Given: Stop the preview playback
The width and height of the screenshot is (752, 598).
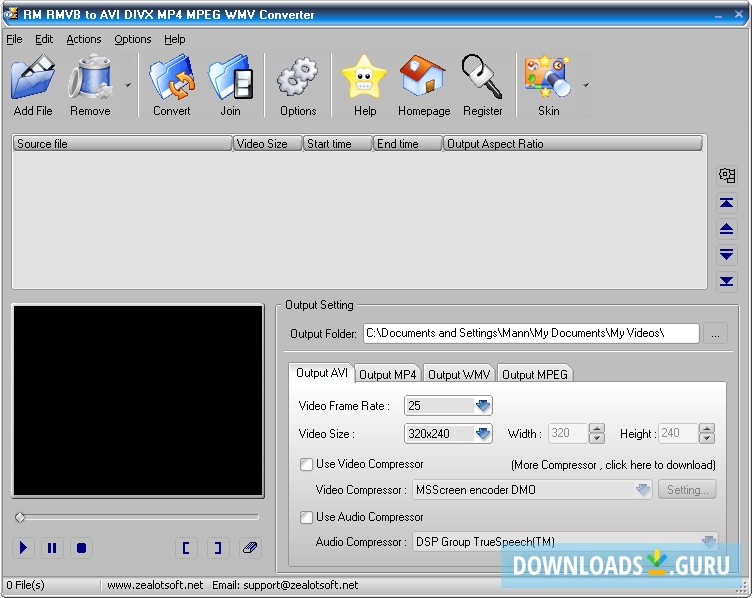Looking at the screenshot, I should click(82, 548).
